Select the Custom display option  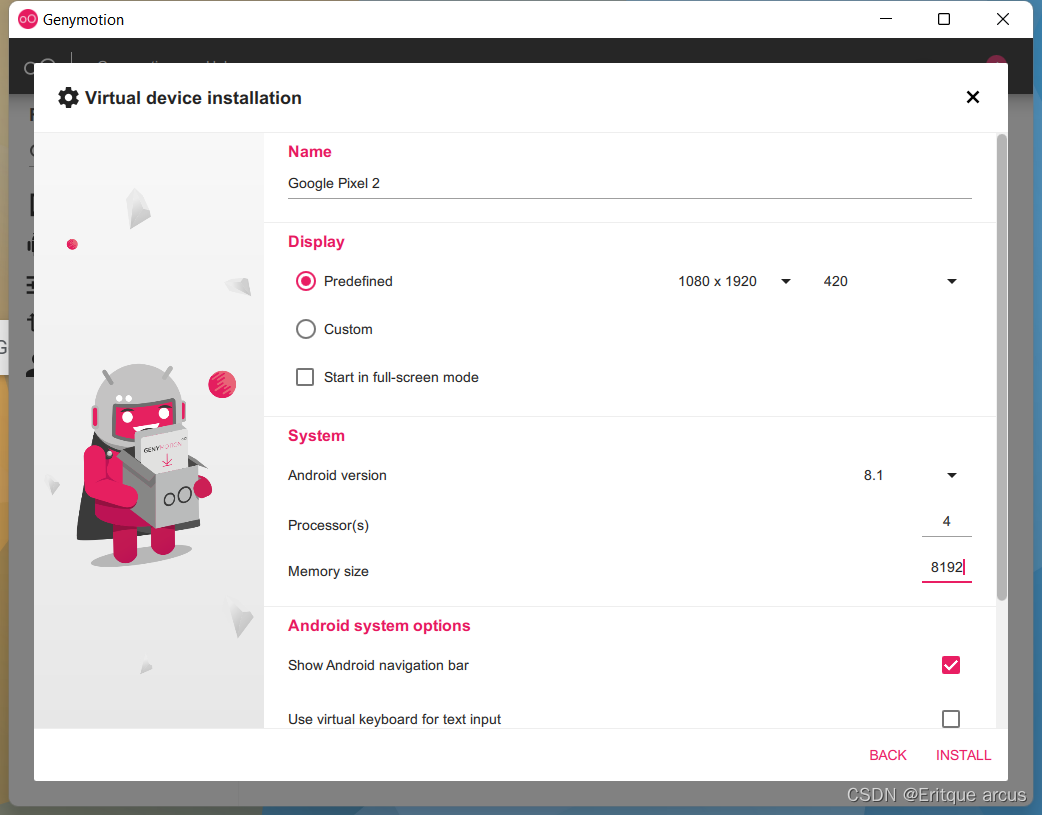305,329
